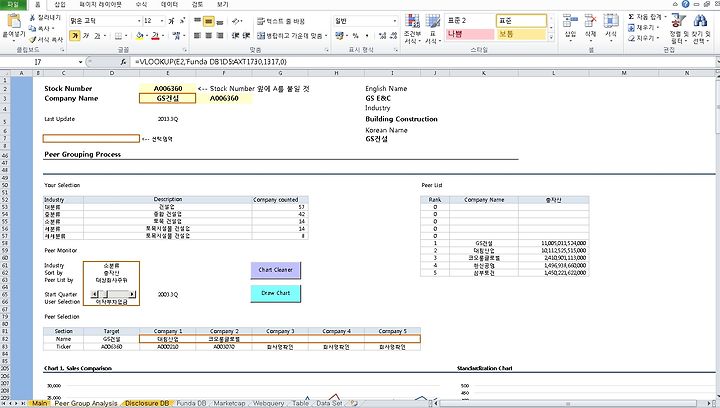Open Excel Help question mark

[x=686, y=4]
